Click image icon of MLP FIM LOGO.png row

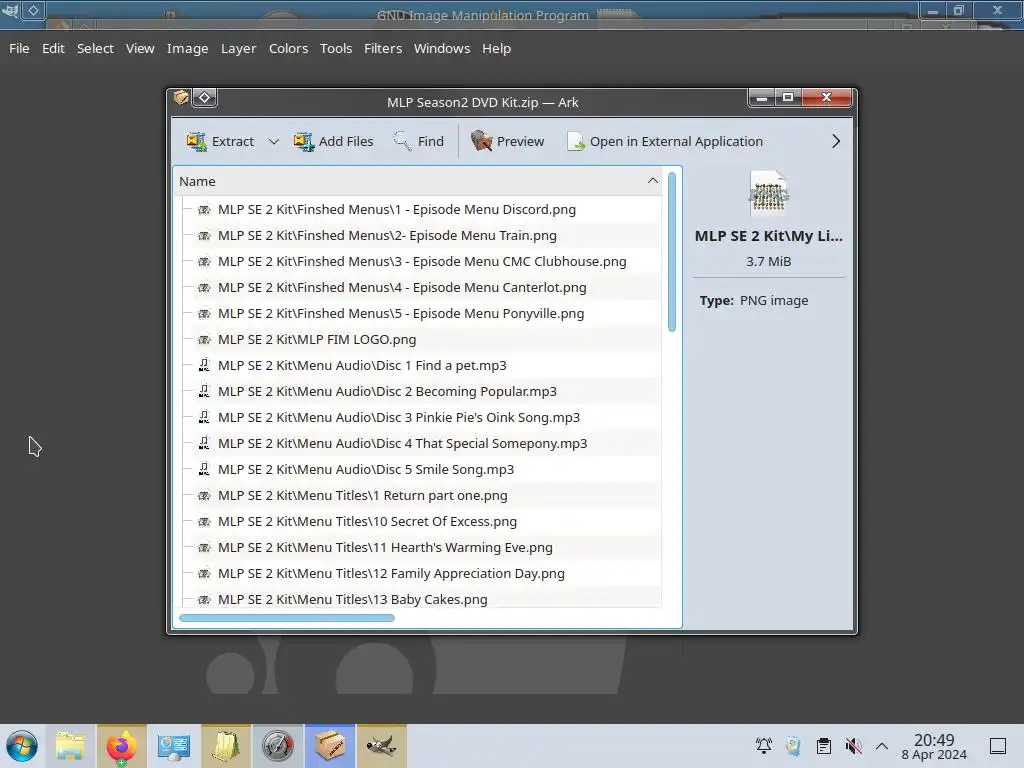pyautogui.click(x=204, y=340)
